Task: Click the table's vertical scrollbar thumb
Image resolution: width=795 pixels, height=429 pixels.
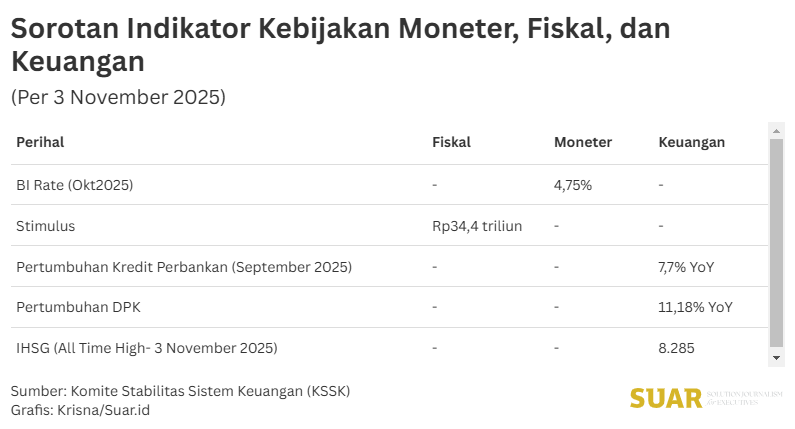Action: coord(776,243)
